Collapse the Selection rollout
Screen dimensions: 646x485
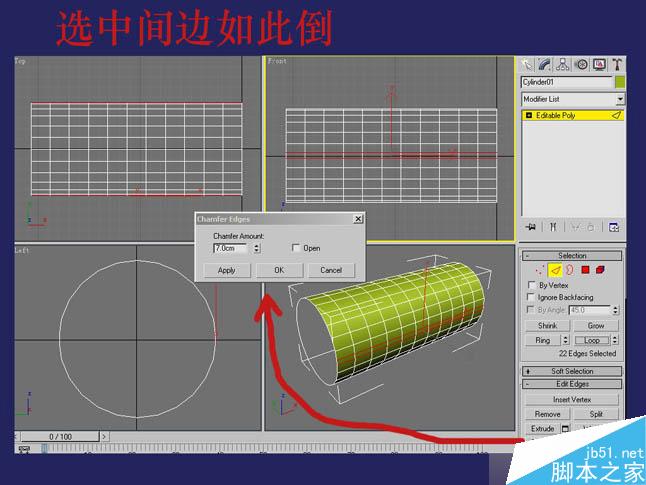pos(572,255)
